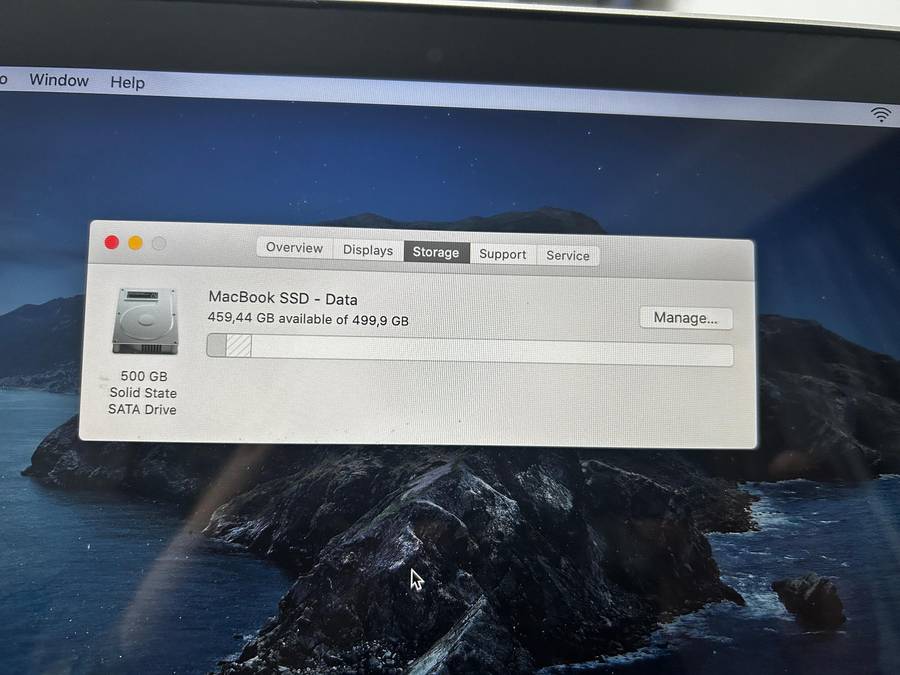Click the Wi-Fi status icon
The height and width of the screenshot is (675, 900).
point(881,114)
